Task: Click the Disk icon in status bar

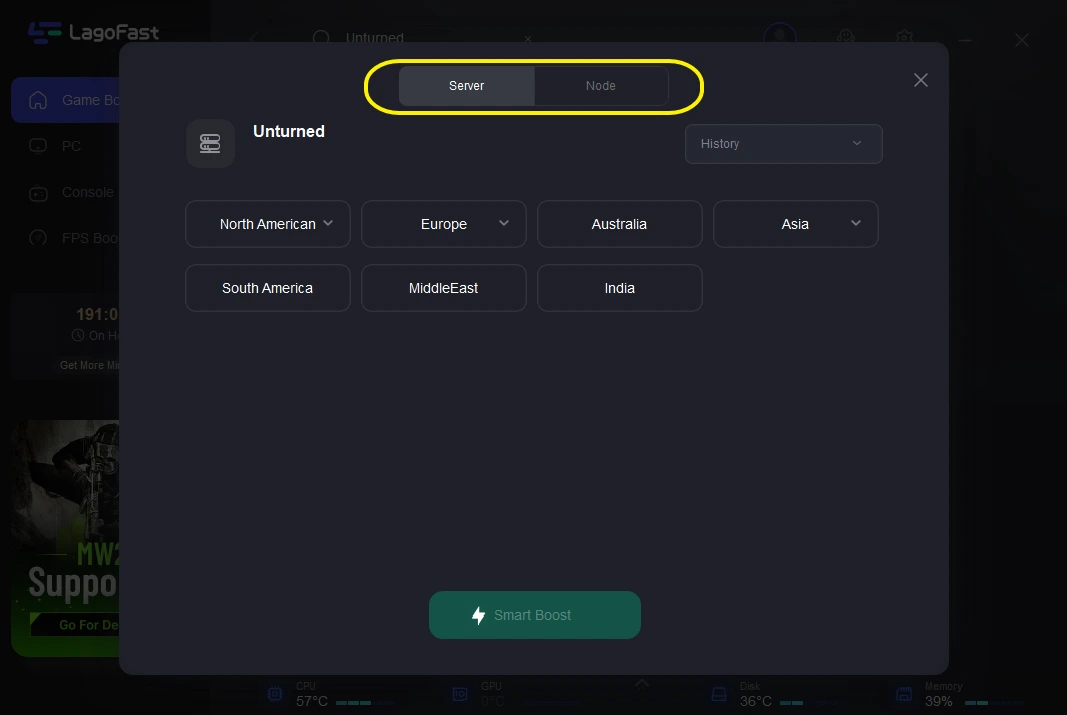Action: 718,694
